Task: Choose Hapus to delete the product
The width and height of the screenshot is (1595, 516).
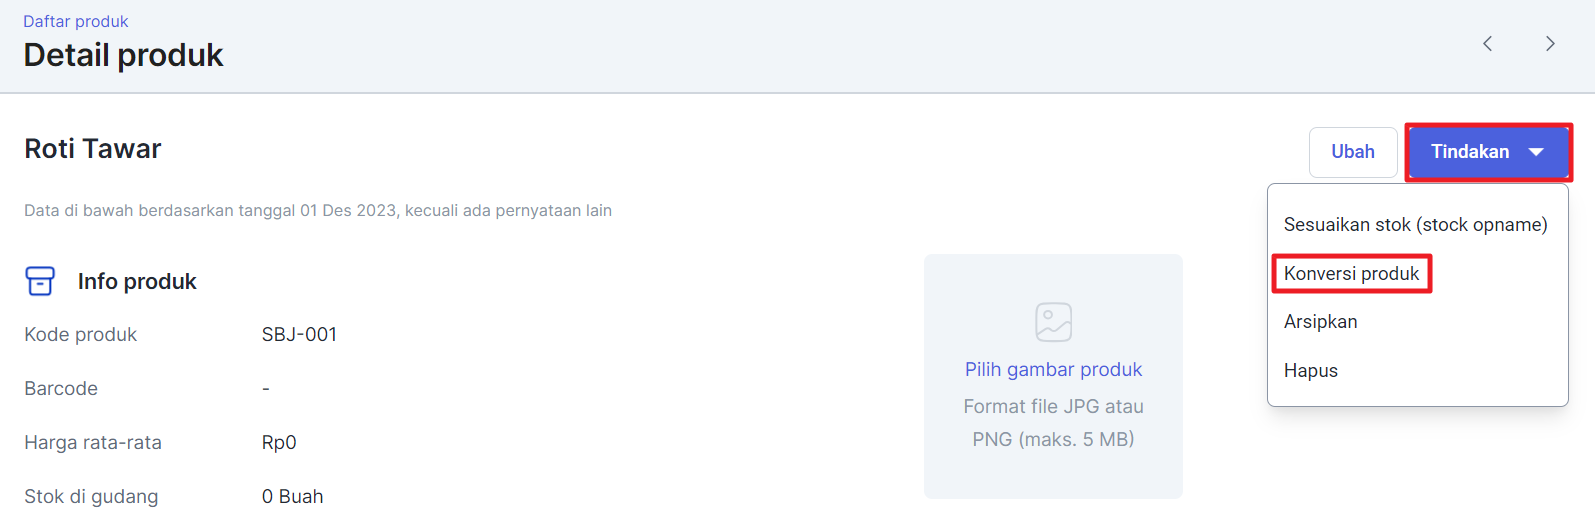Action: click(1310, 371)
